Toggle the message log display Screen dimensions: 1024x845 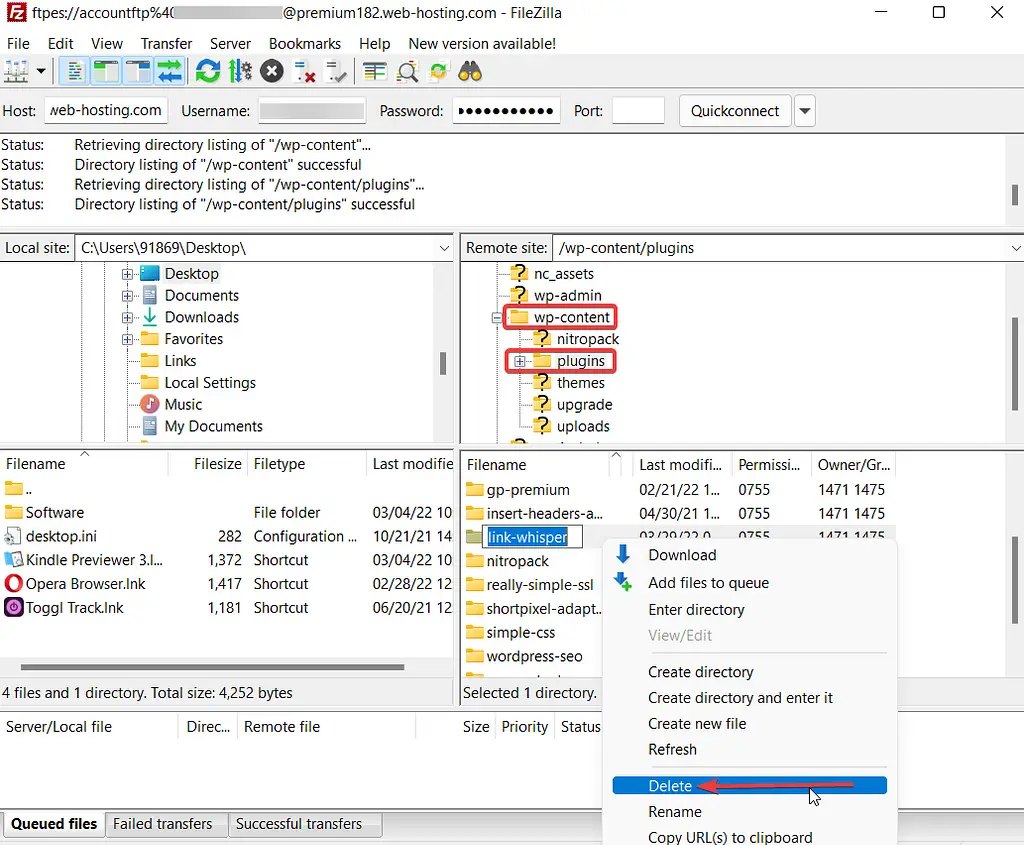point(73,71)
